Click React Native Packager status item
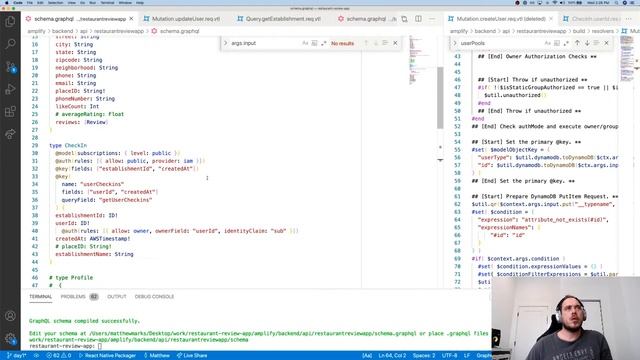 point(107,356)
